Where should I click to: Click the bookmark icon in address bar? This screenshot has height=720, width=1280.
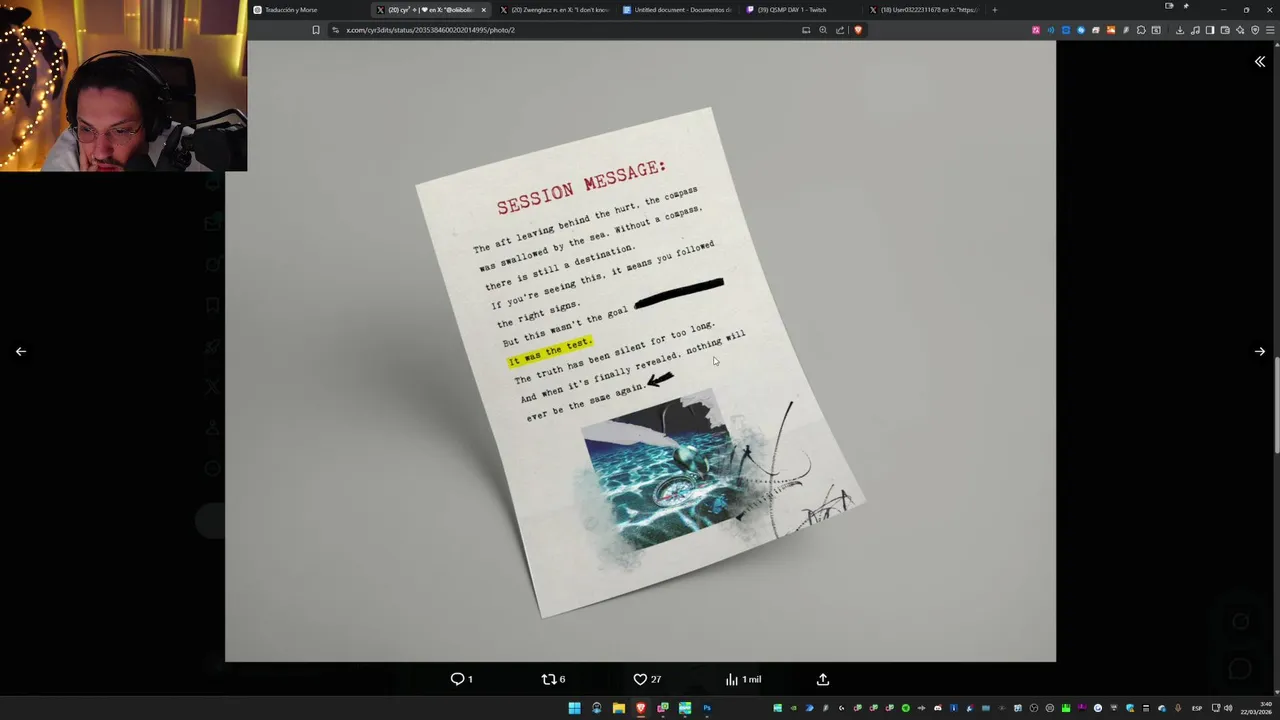click(x=316, y=30)
